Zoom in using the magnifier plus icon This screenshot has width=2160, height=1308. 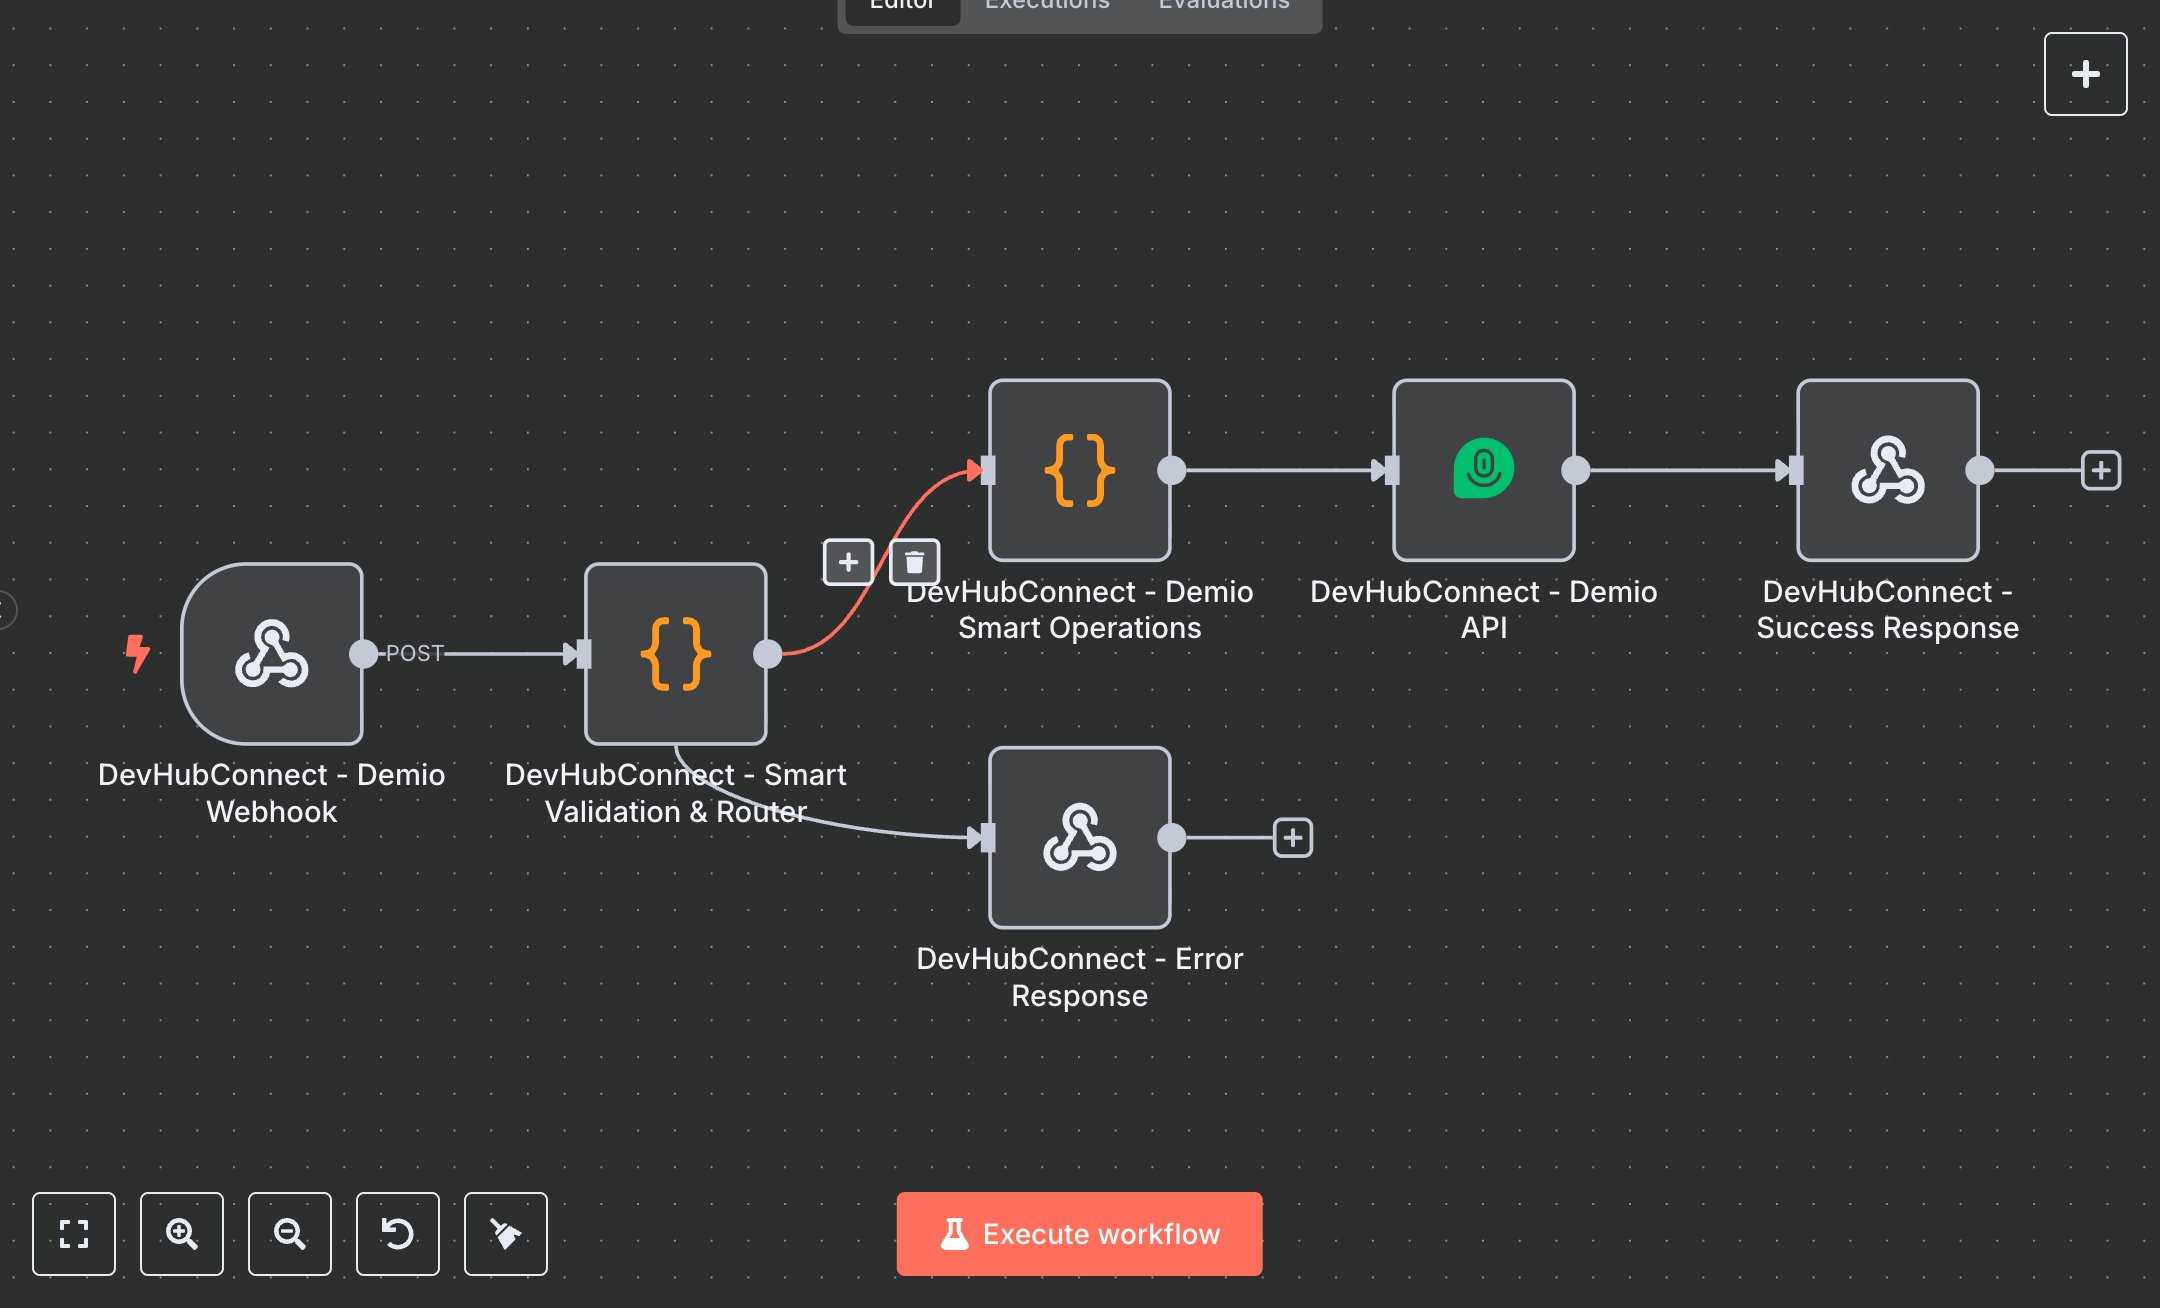(x=182, y=1235)
